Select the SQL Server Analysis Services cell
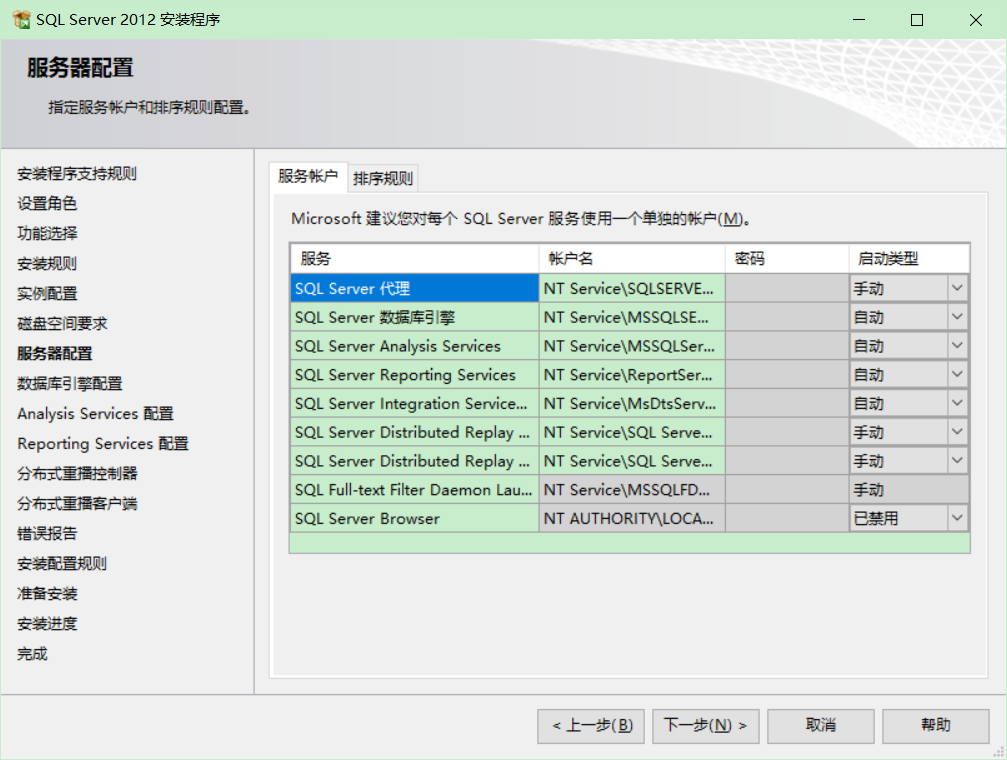 click(414, 346)
